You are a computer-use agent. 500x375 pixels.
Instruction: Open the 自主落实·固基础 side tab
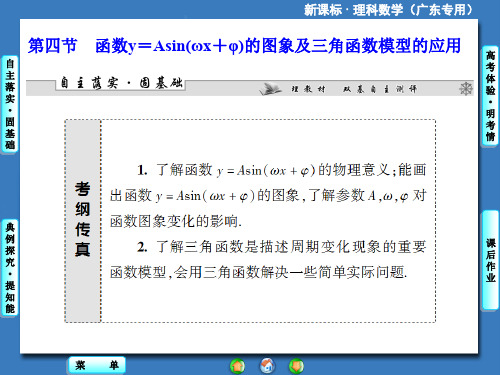pos(10,104)
